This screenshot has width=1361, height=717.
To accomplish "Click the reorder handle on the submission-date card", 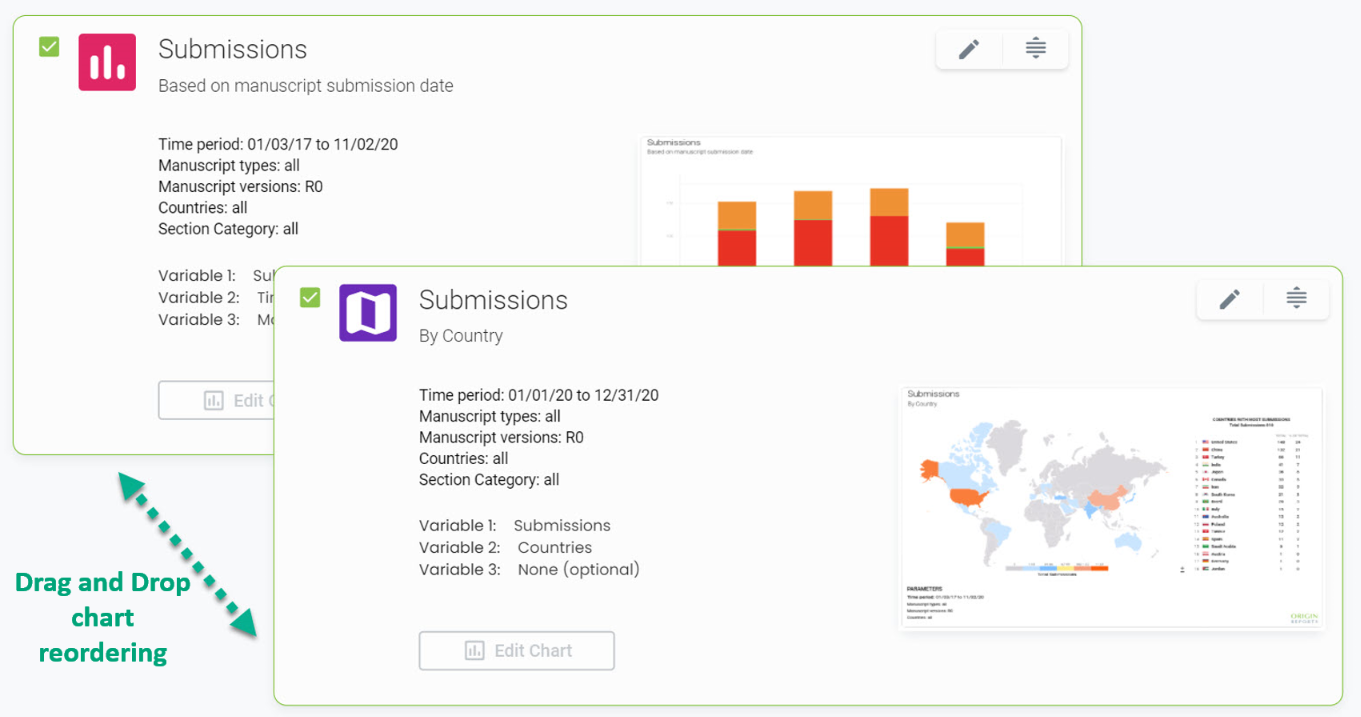I will (x=1036, y=49).
